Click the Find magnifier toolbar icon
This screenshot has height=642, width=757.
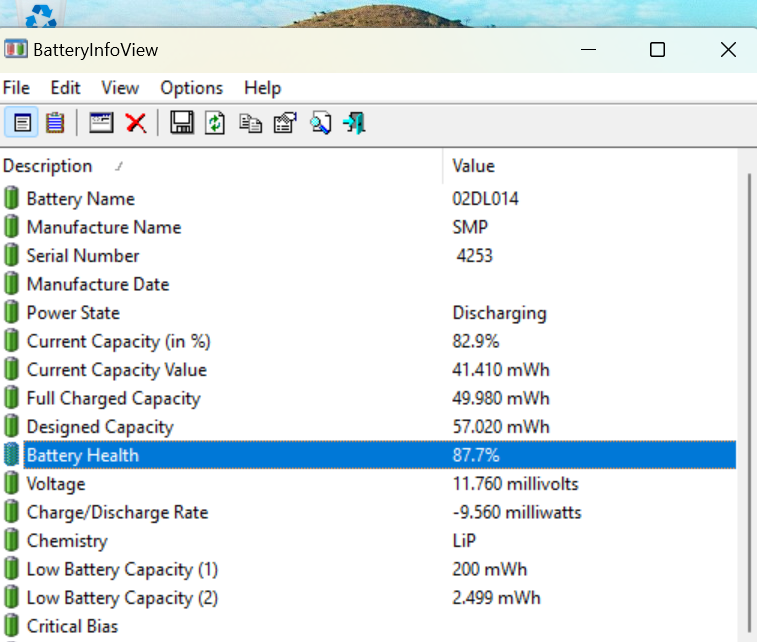pos(321,123)
